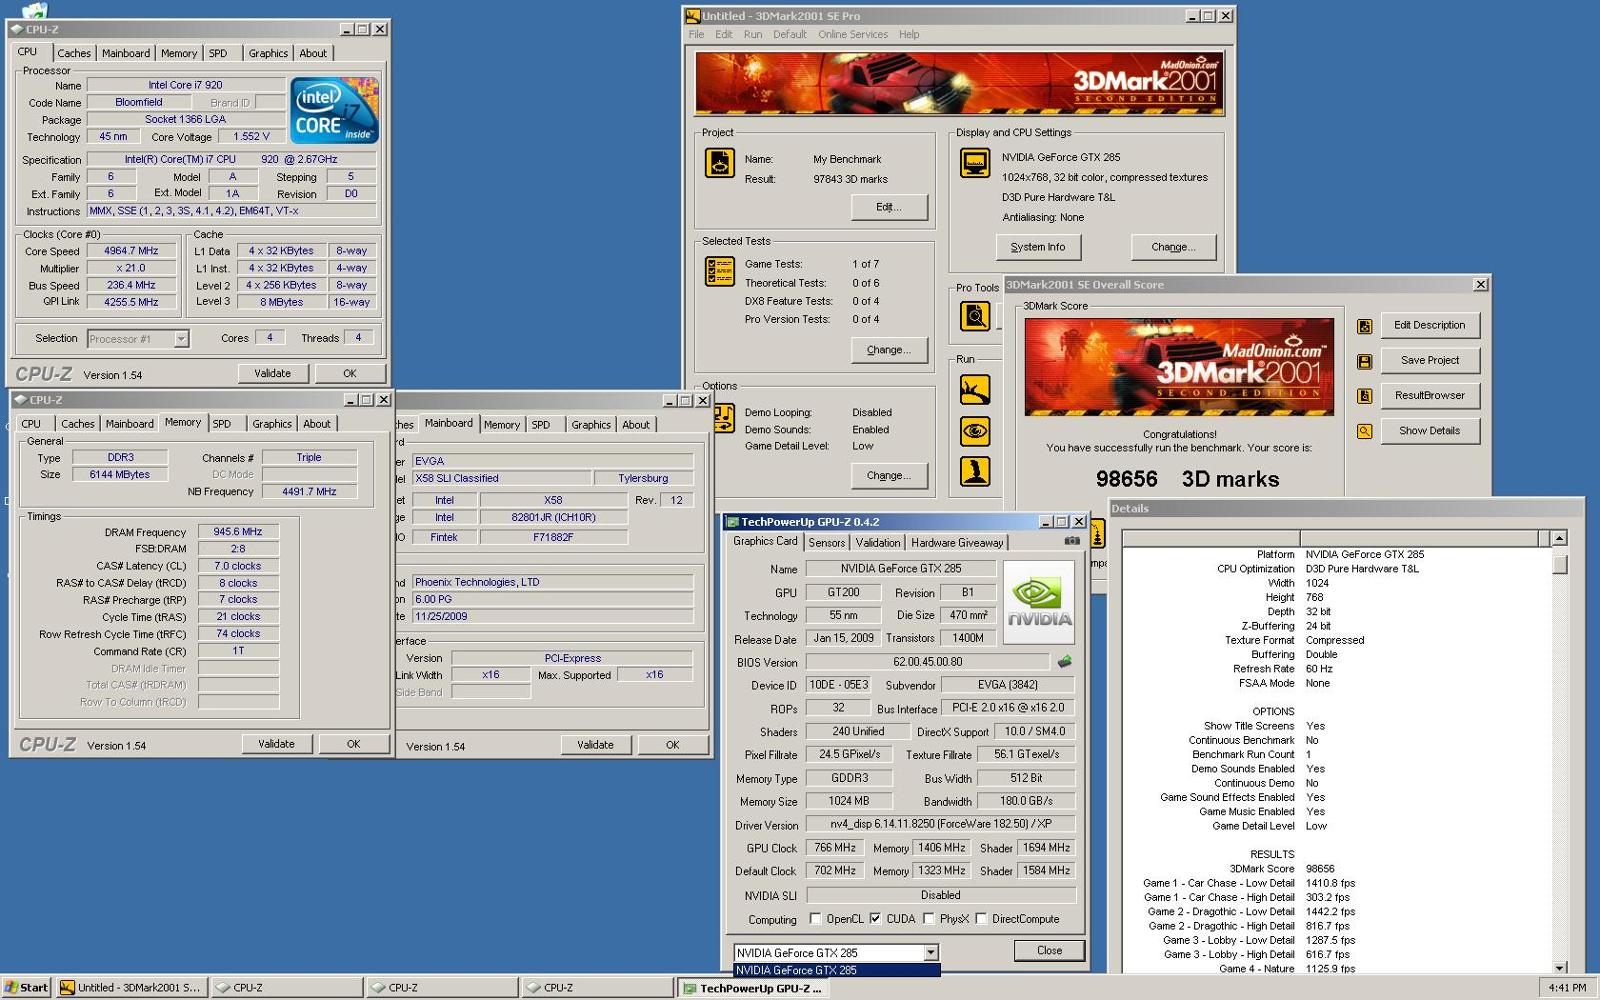Click the joystick game icon under Run
Image resolution: width=1600 pixels, height=1000 pixels.
[975, 471]
